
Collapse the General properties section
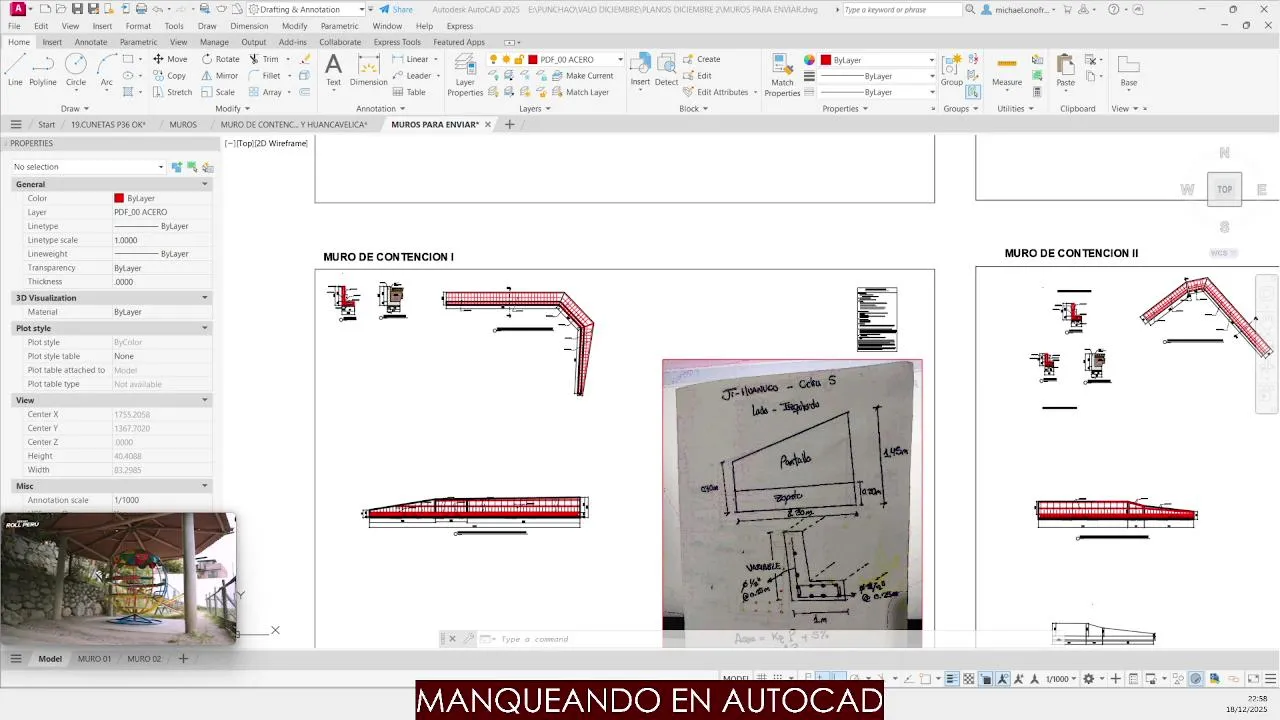click(205, 184)
